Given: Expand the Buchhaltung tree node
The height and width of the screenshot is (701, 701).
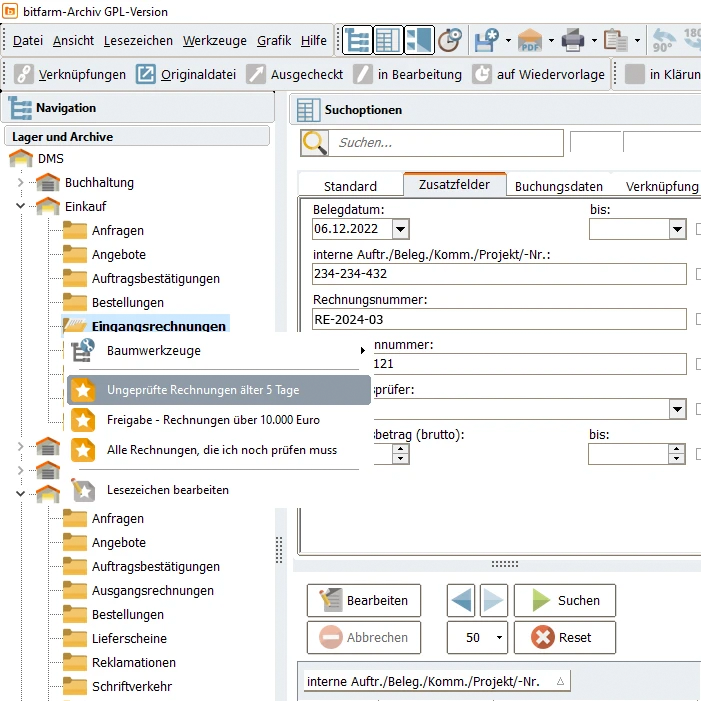Looking at the screenshot, I should 20,183.
